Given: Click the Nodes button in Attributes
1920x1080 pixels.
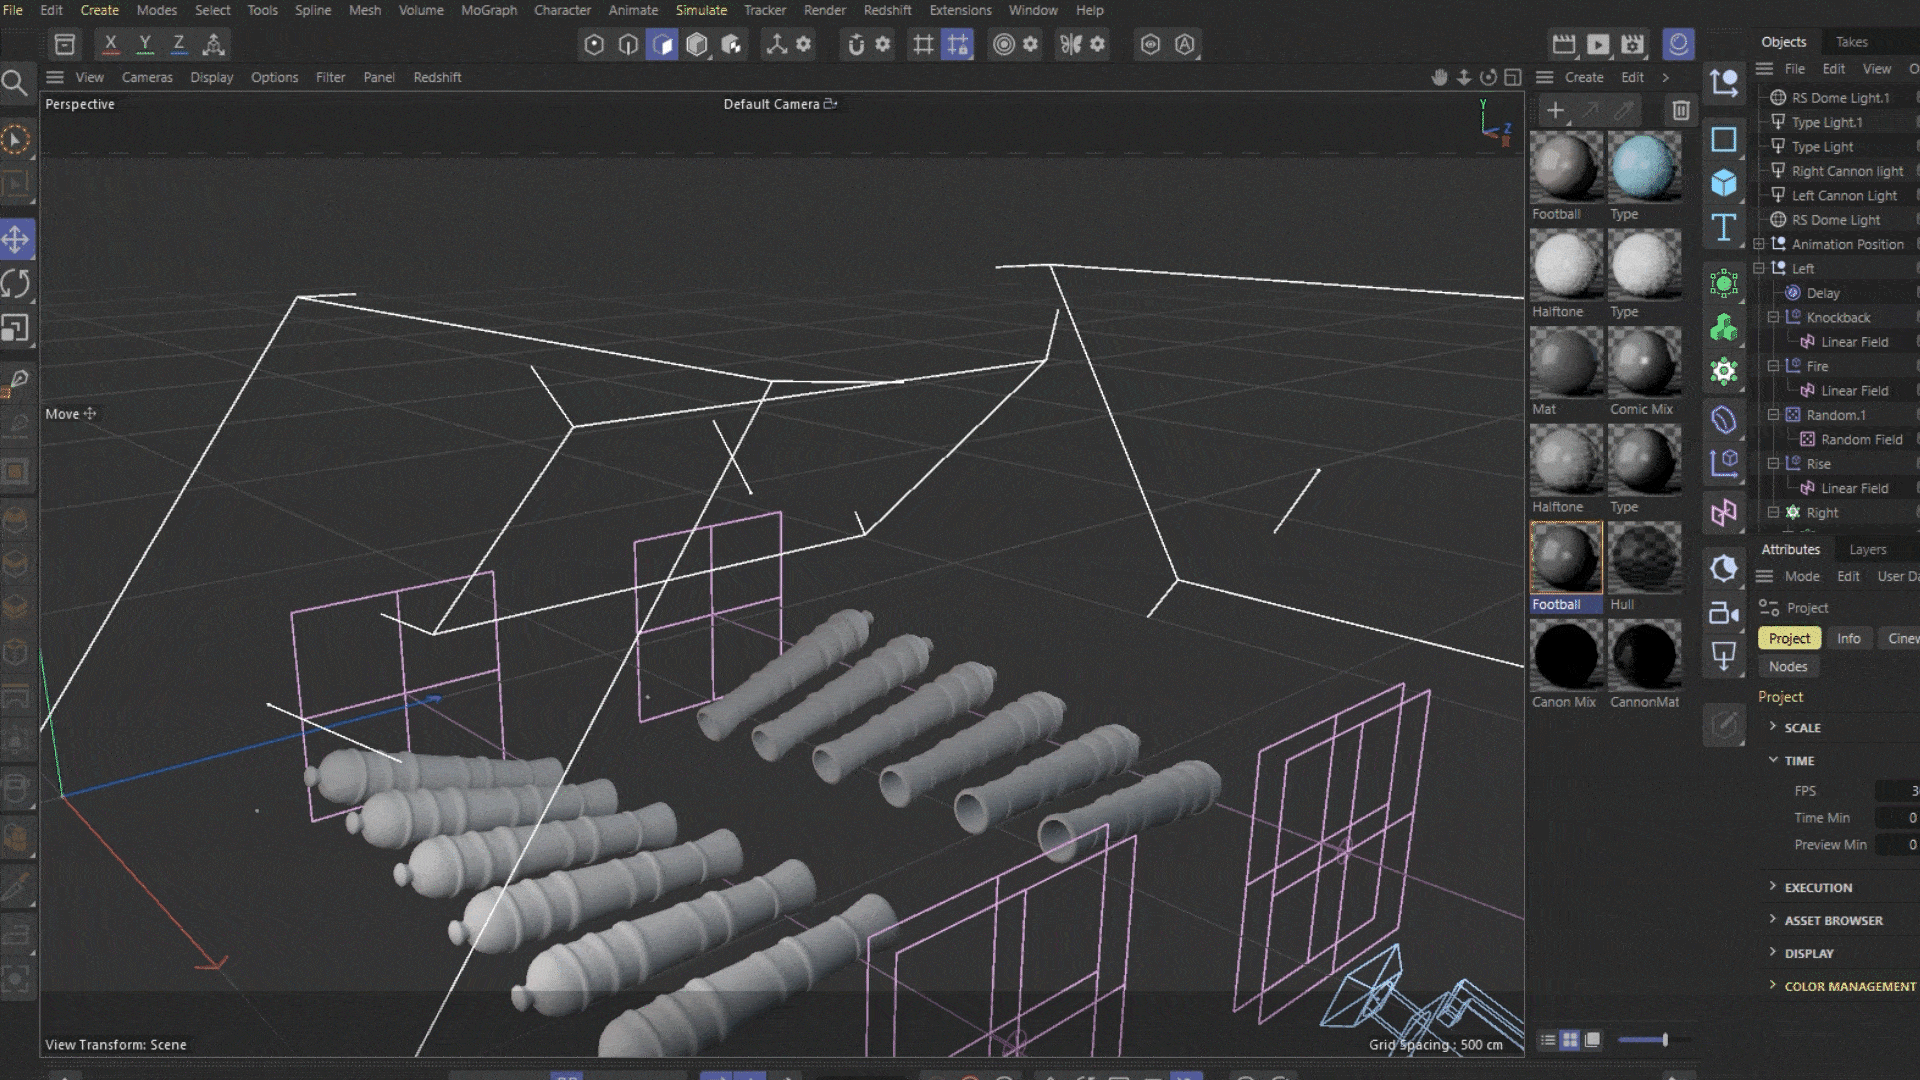Looking at the screenshot, I should (x=1787, y=667).
